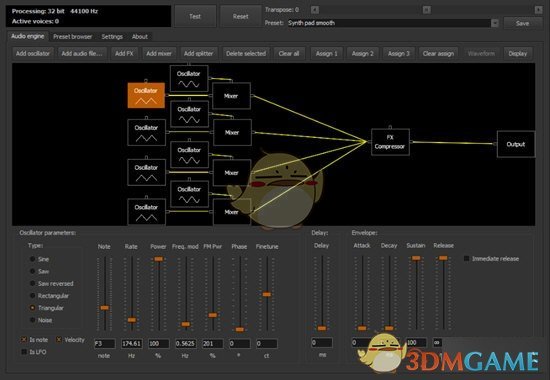
Task: Click the Sustain value field 100
Action: coord(416,342)
